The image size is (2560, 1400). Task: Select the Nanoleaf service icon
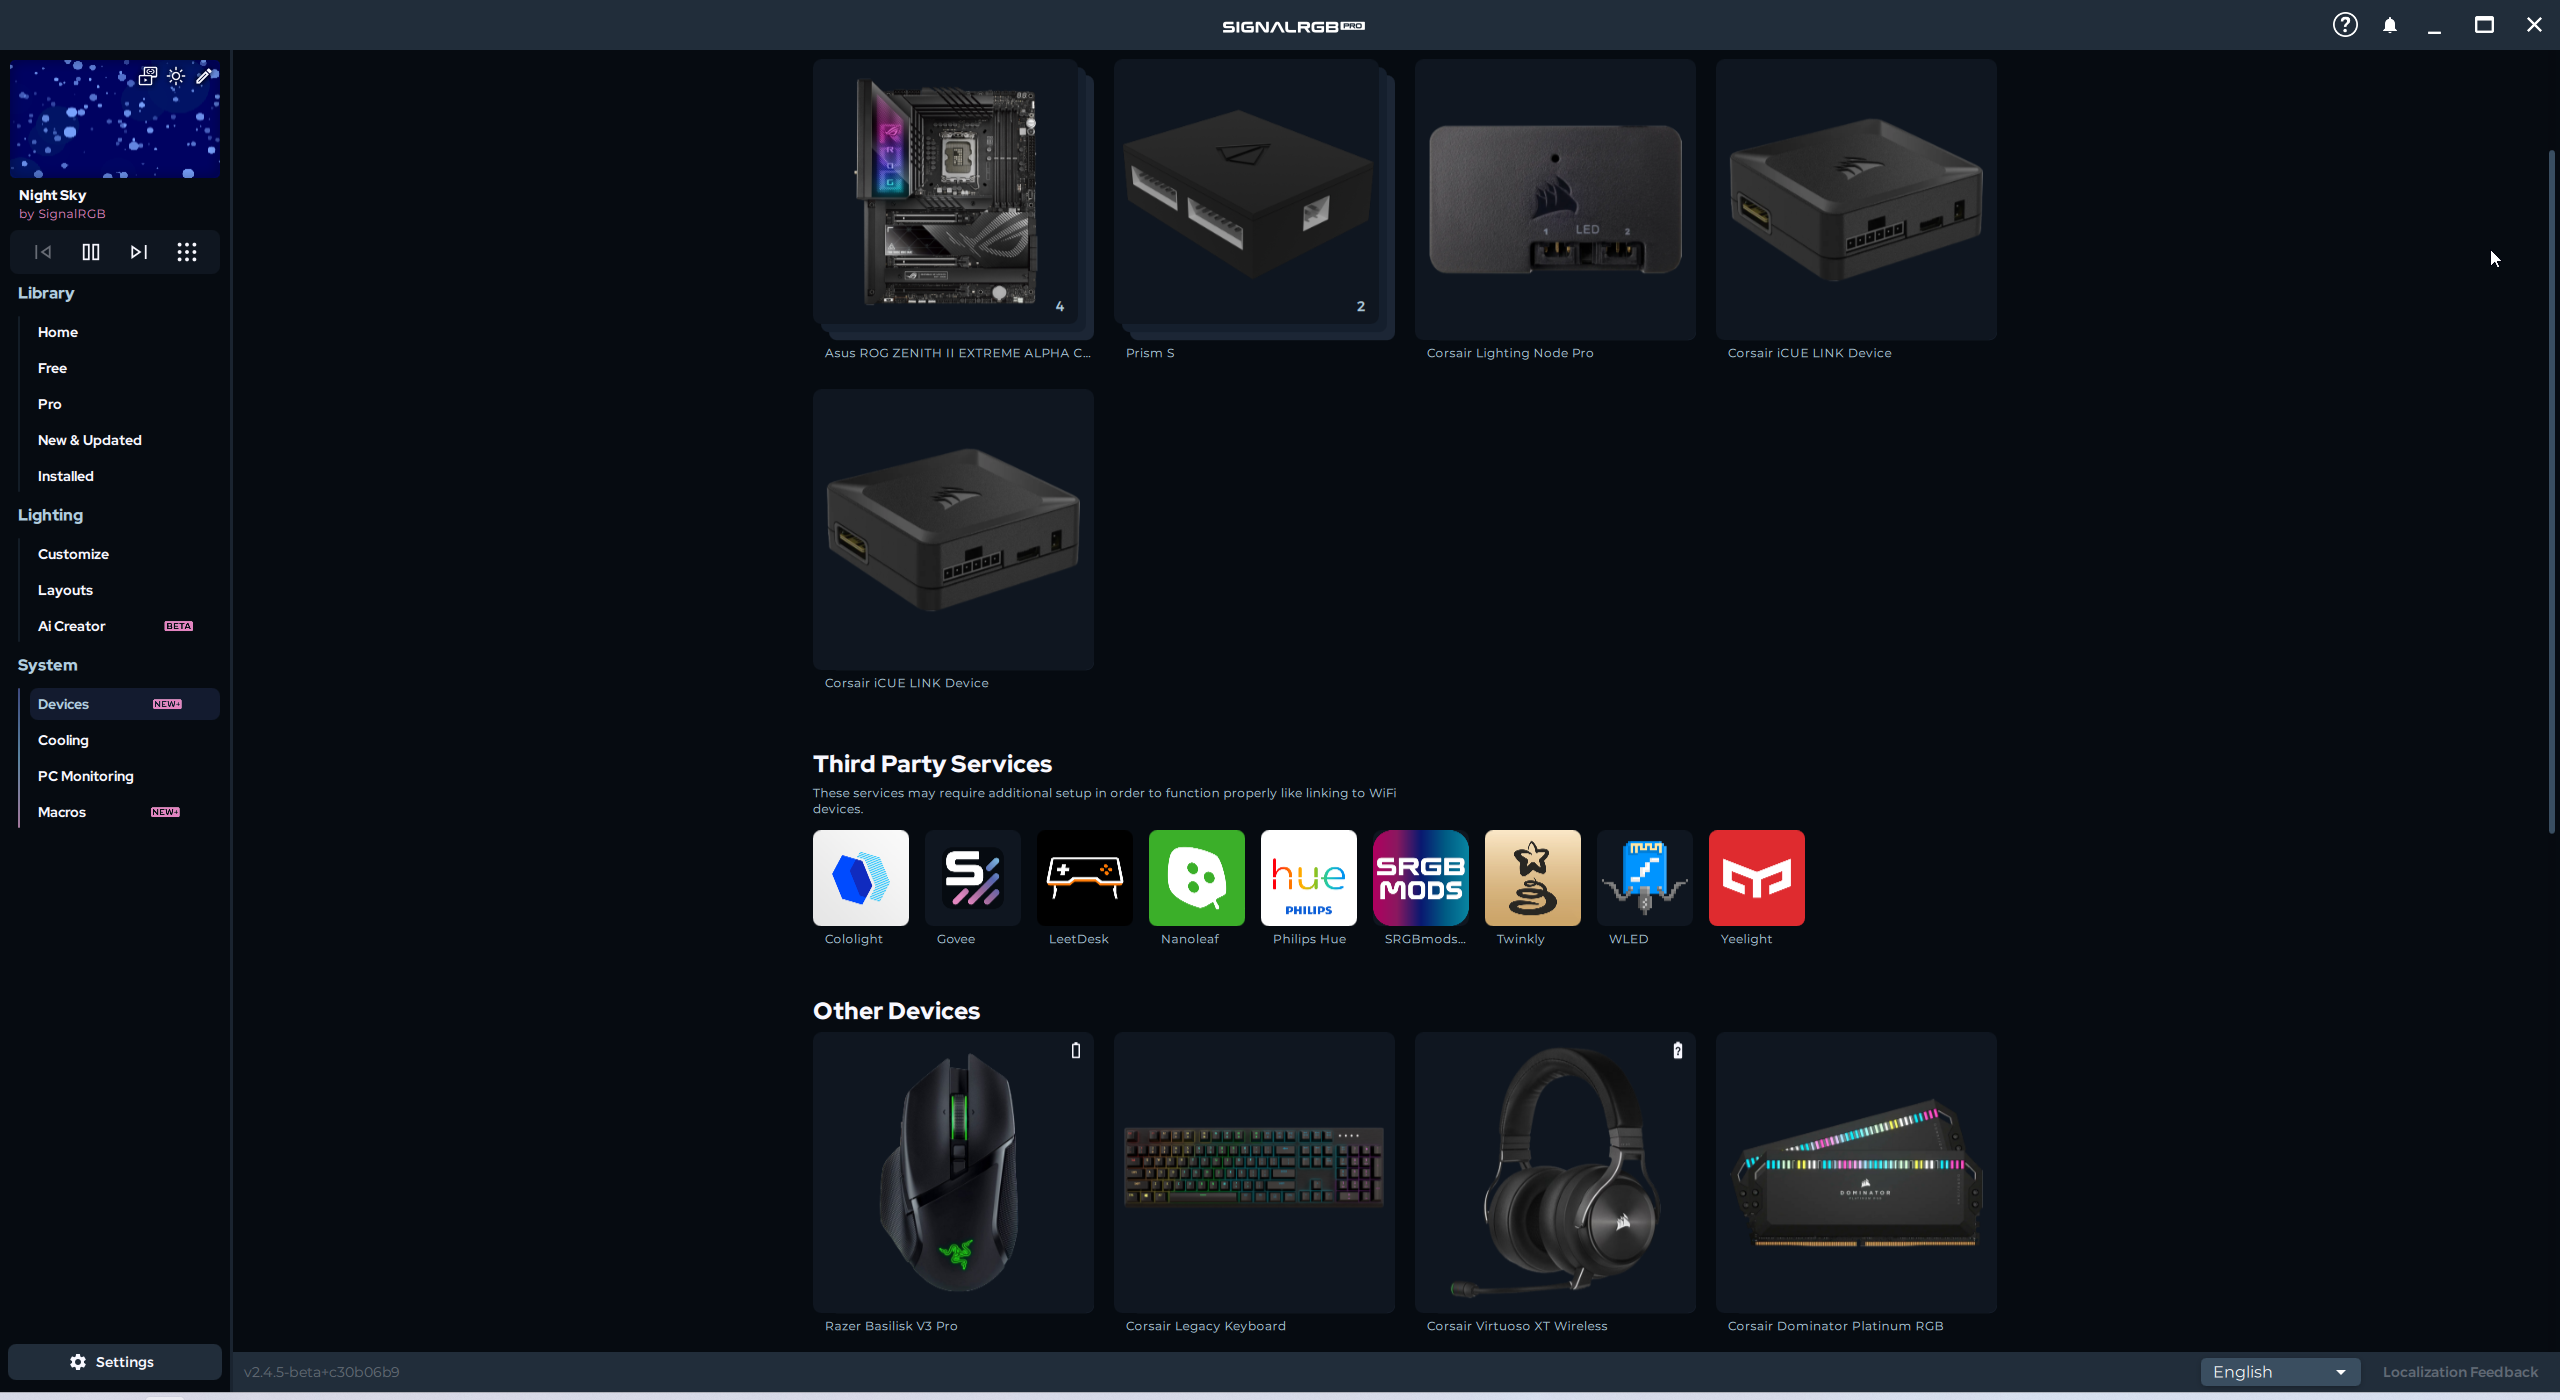coord(1196,878)
